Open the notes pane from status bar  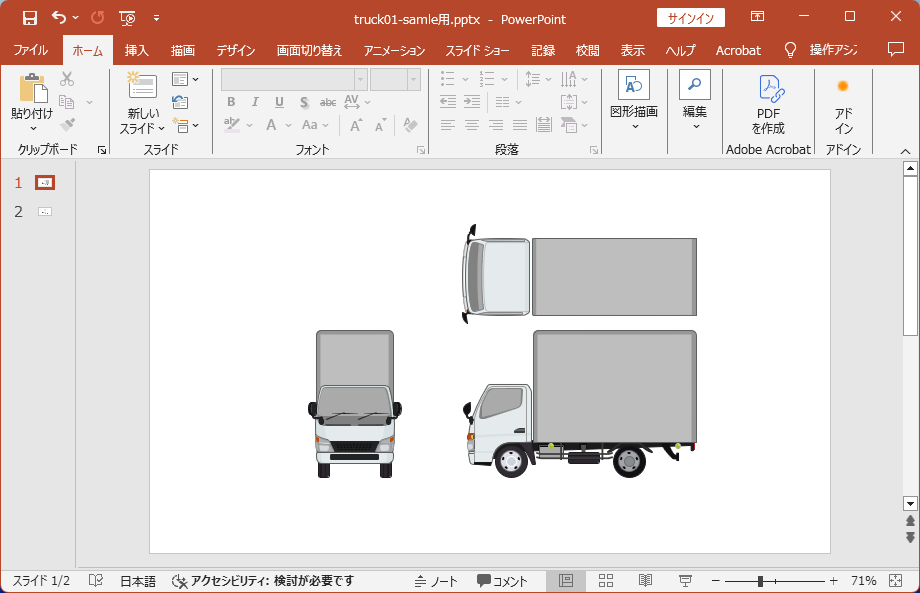(x=436, y=581)
